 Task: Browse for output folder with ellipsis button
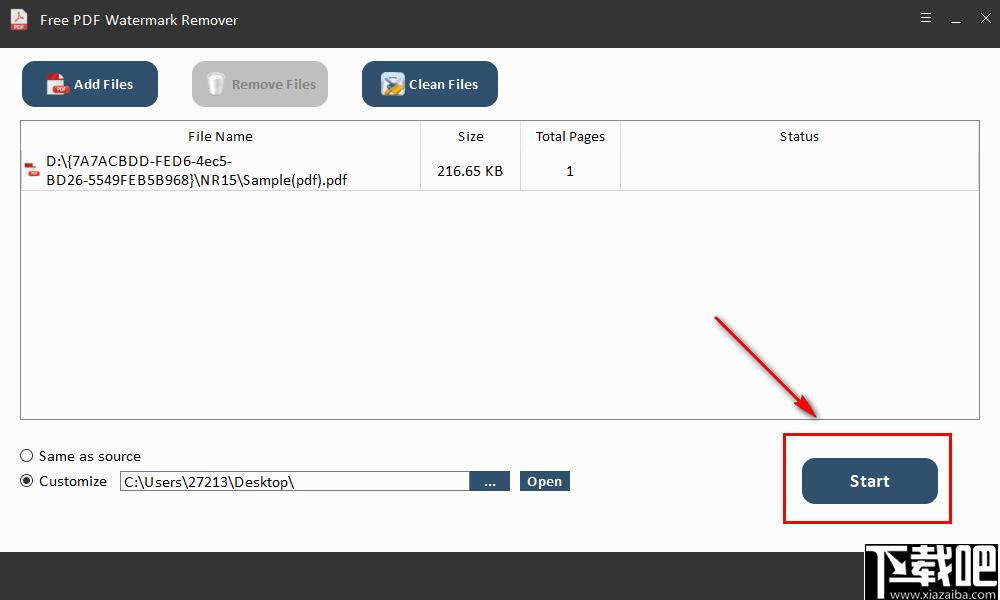pyautogui.click(x=490, y=481)
